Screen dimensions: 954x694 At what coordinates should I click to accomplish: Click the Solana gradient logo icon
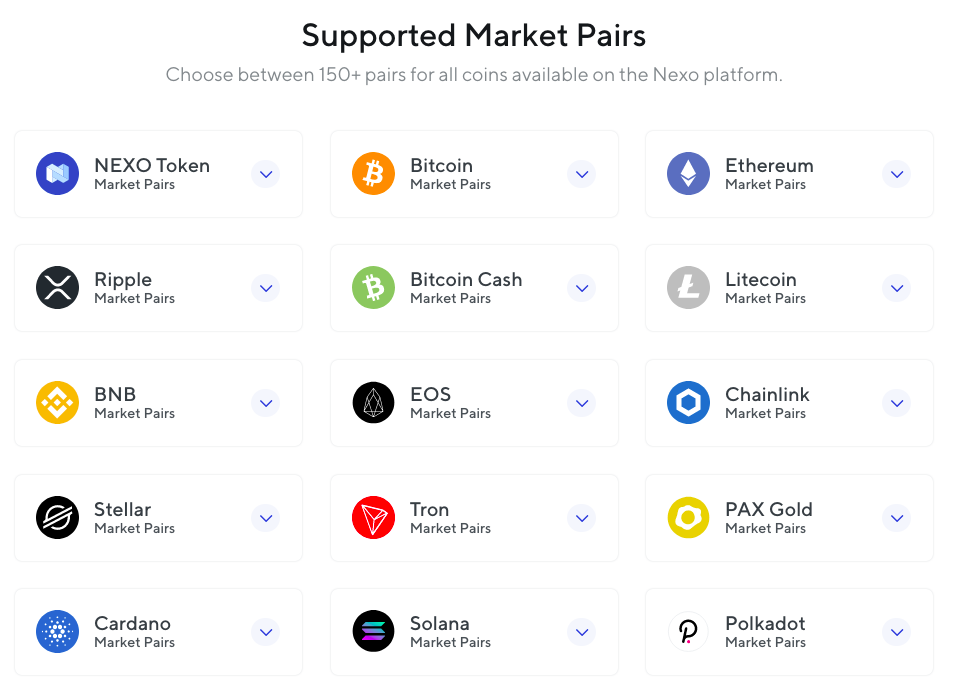click(x=373, y=631)
